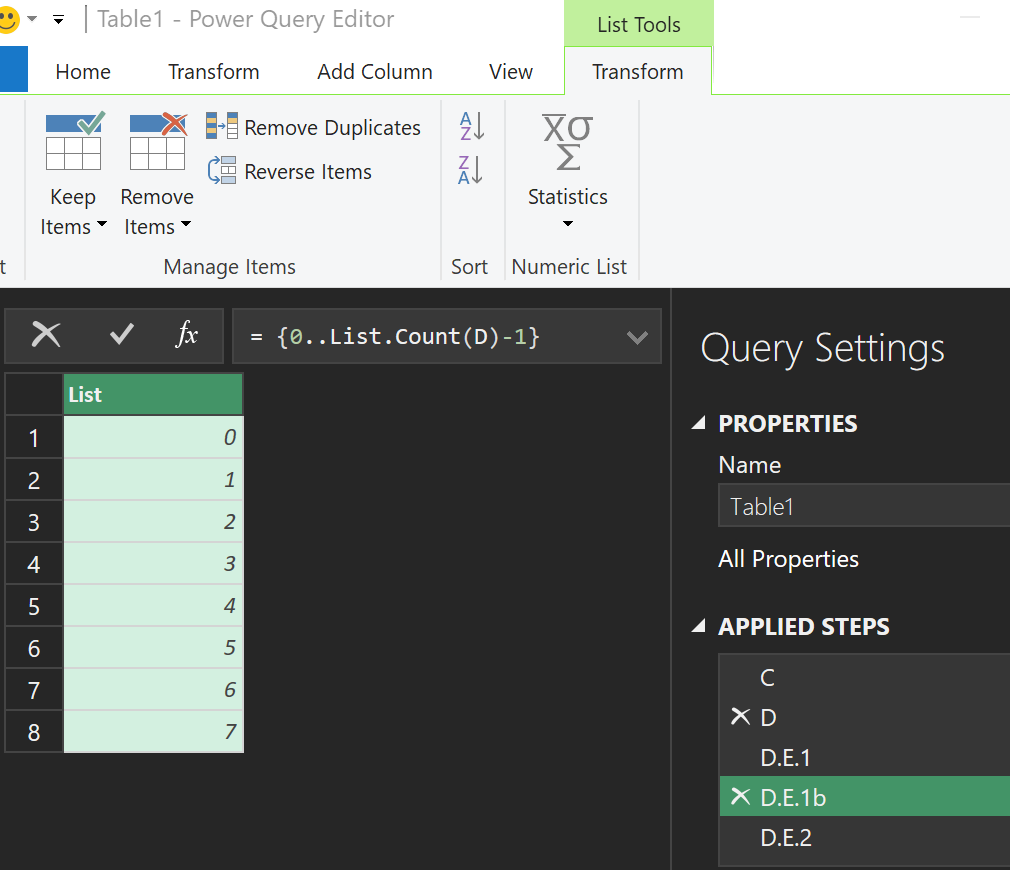Confirm the formula with the checkmark
The height and width of the screenshot is (870, 1010).
point(121,334)
